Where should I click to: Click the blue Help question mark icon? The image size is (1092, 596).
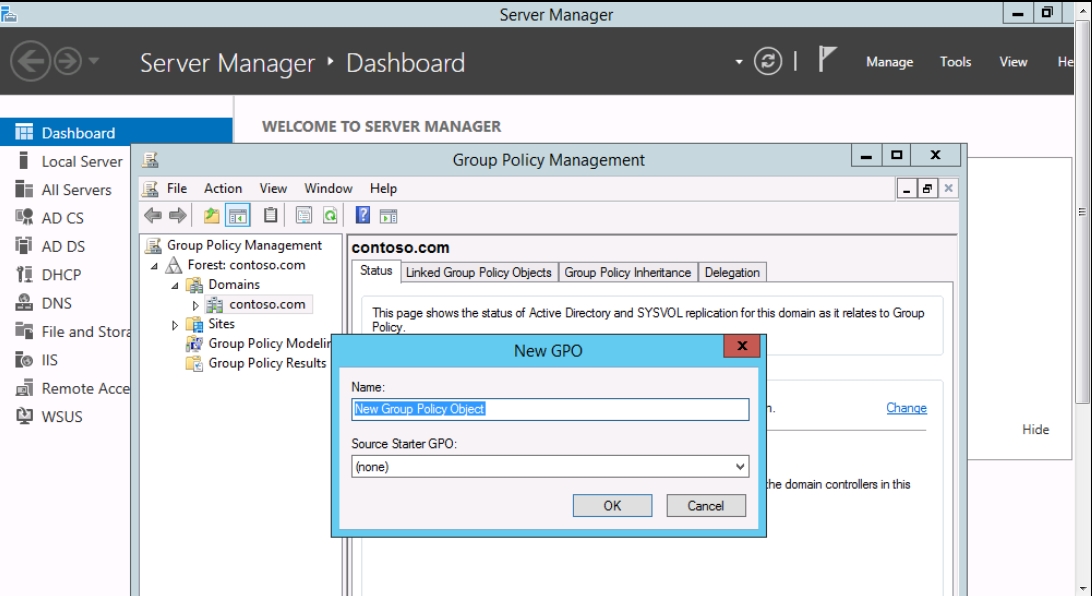click(363, 215)
